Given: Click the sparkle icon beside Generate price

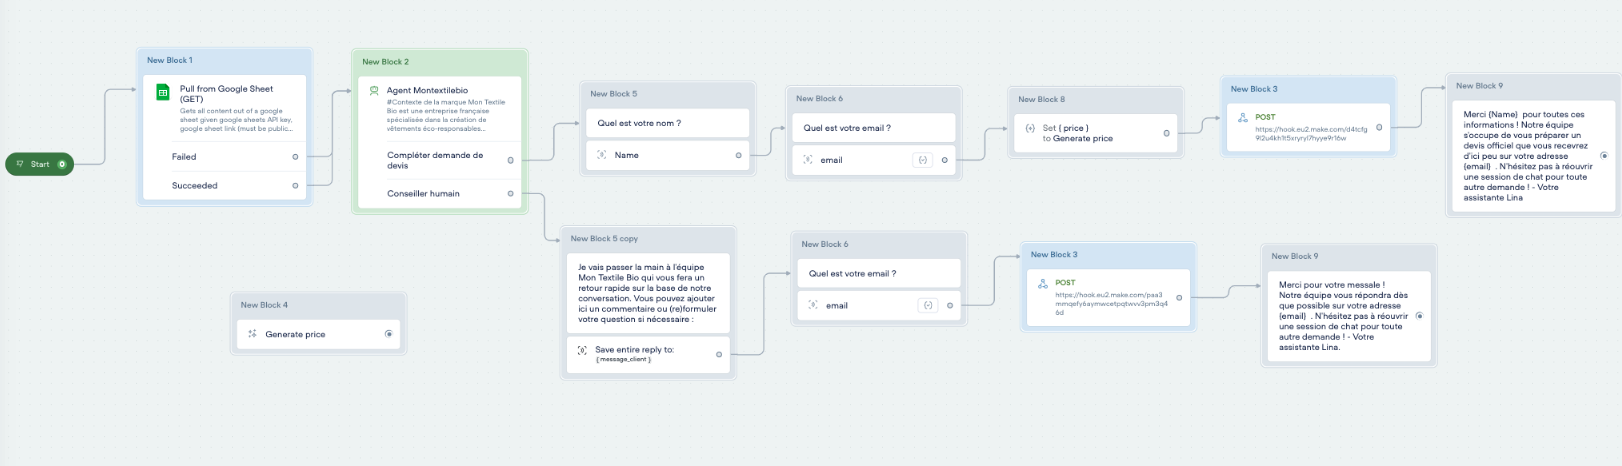Looking at the screenshot, I should [252, 334].
